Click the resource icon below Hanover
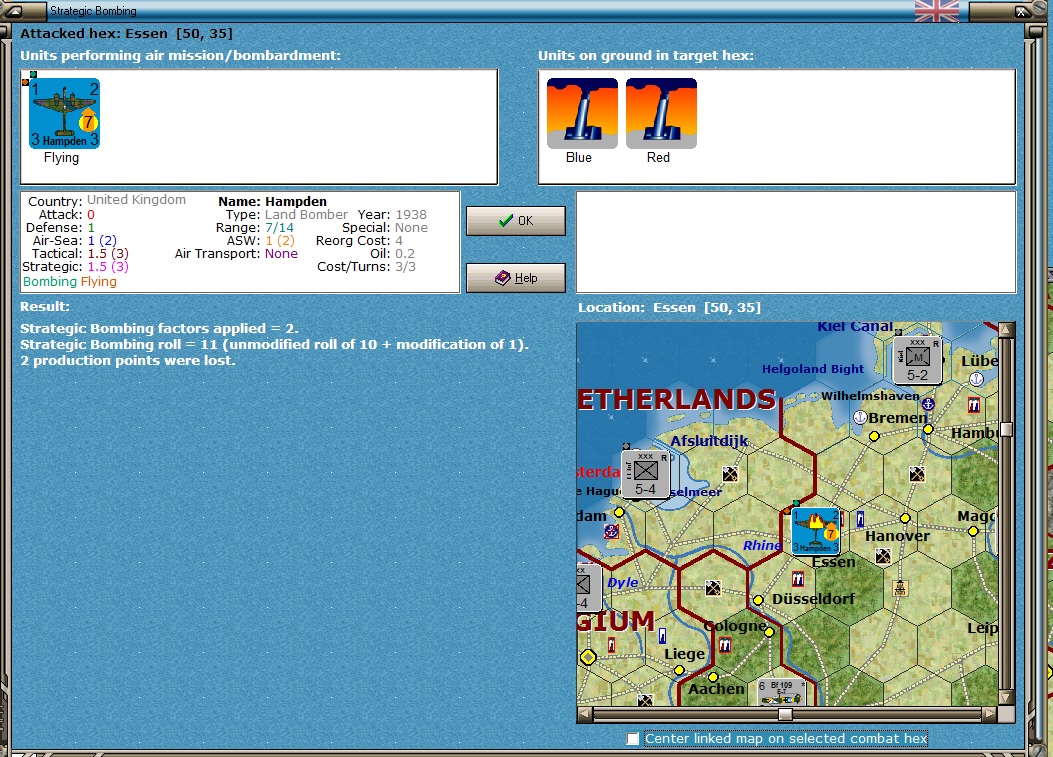 (883, 556)
